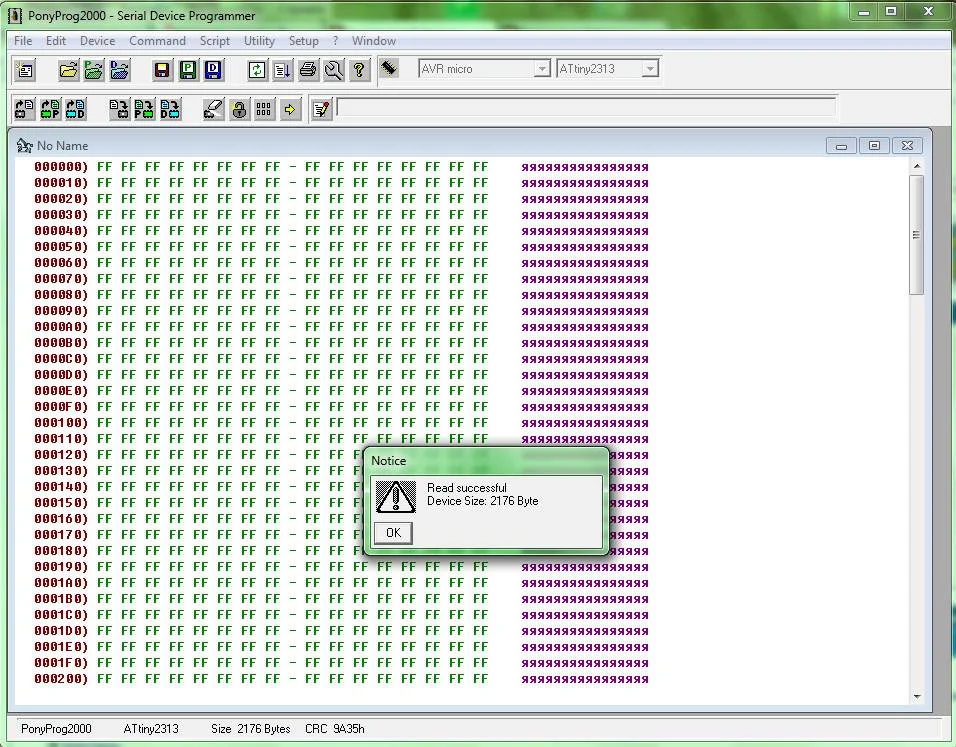The width and height of the screenshot is (956, 747).
Task: Click the PonyProg2000 title bar app icon
Action: (15, 16)
